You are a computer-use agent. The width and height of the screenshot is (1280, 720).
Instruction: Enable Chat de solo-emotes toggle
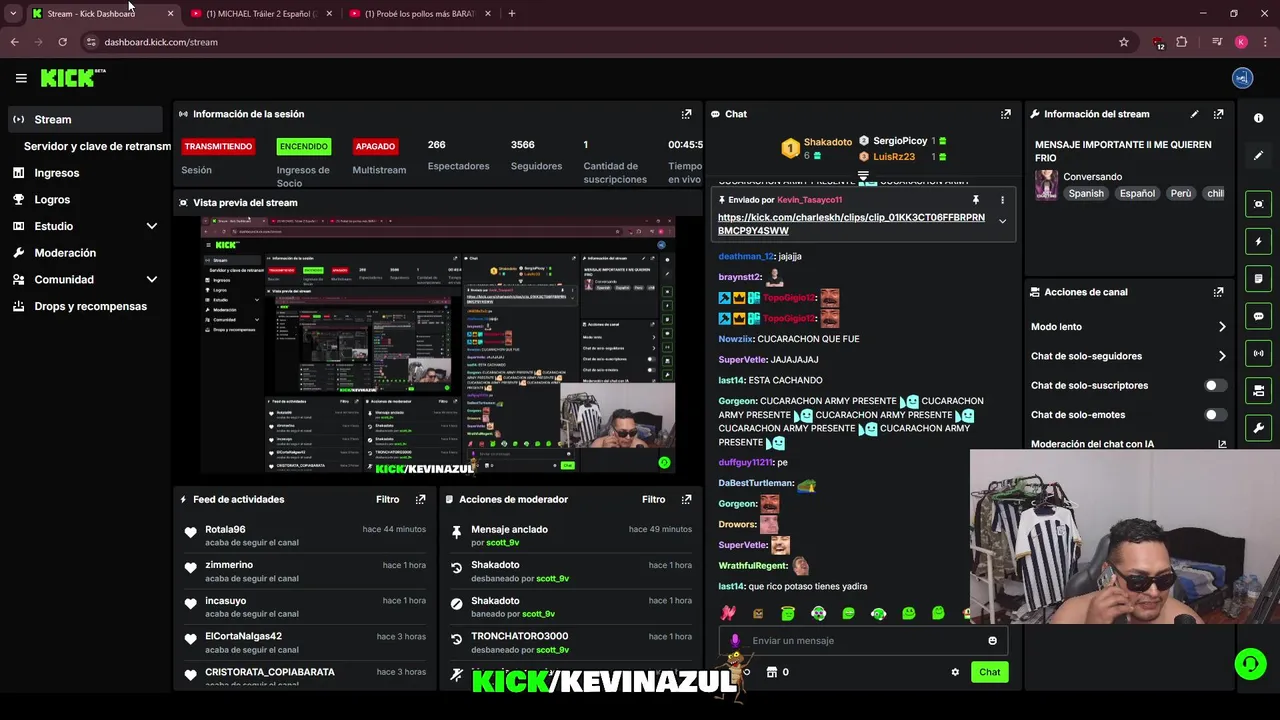1215,415
